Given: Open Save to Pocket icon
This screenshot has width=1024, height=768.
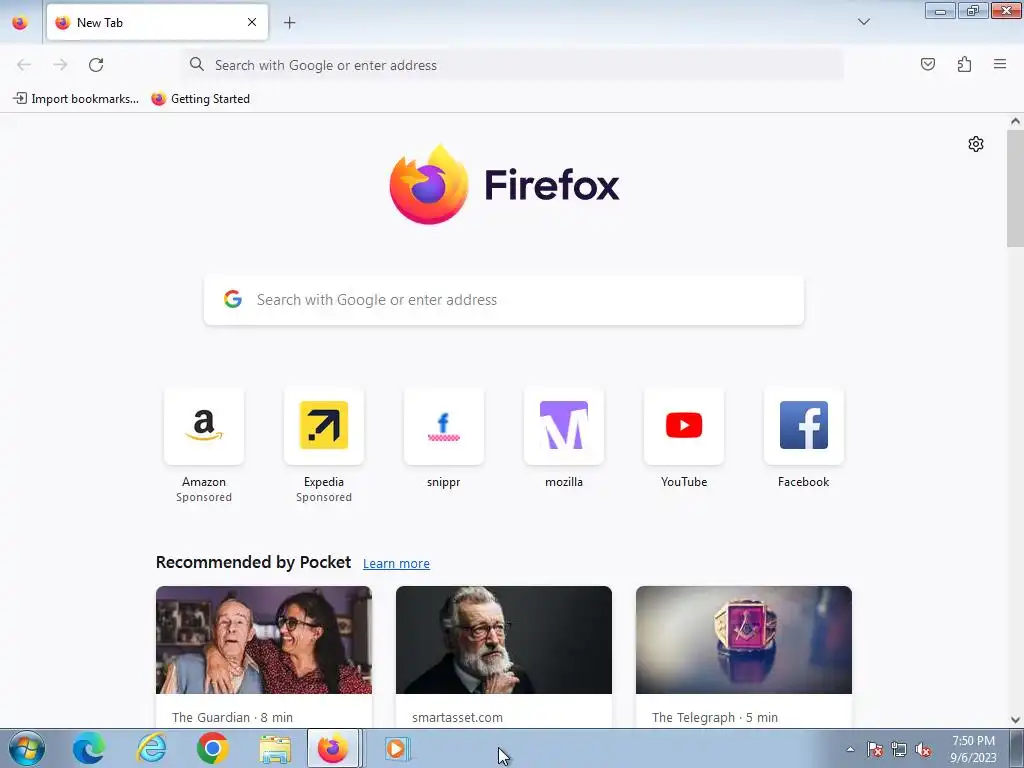Looking at the screenshot, I should (927, 64).
